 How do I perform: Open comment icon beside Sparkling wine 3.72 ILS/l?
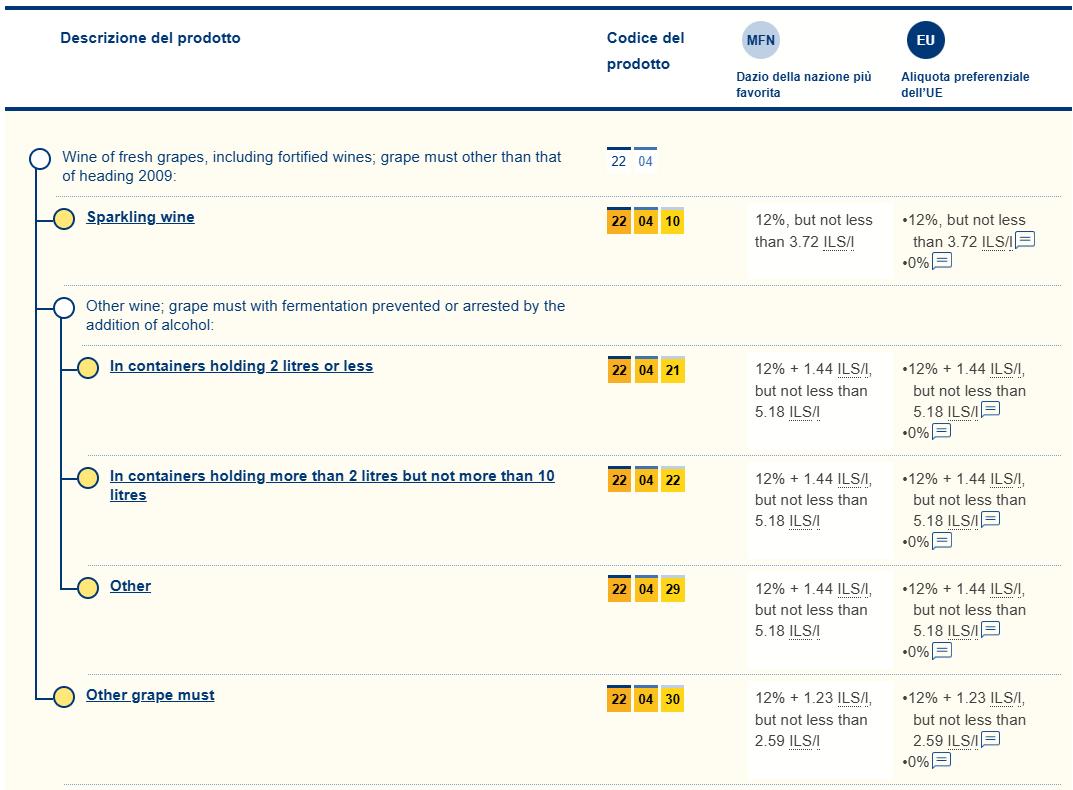coord(1025,240)
